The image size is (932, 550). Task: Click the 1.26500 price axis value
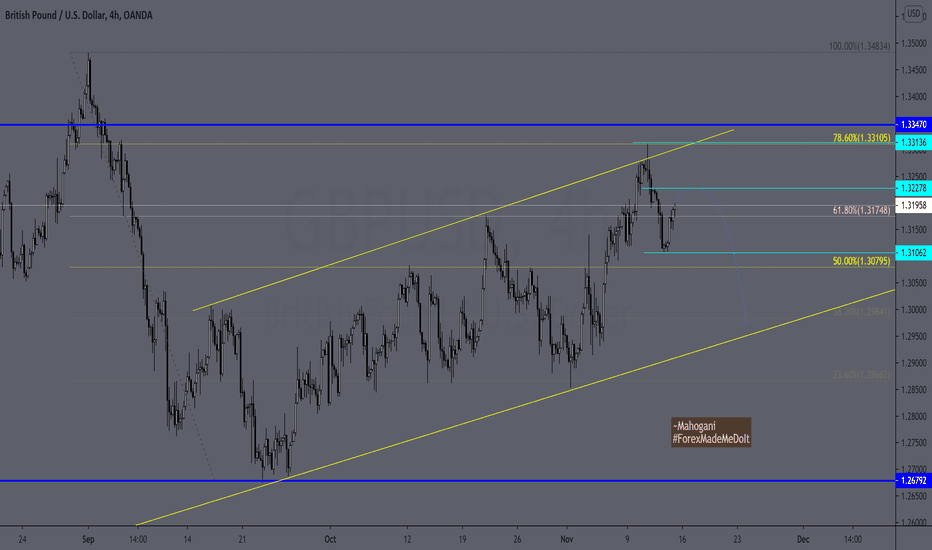914,496
